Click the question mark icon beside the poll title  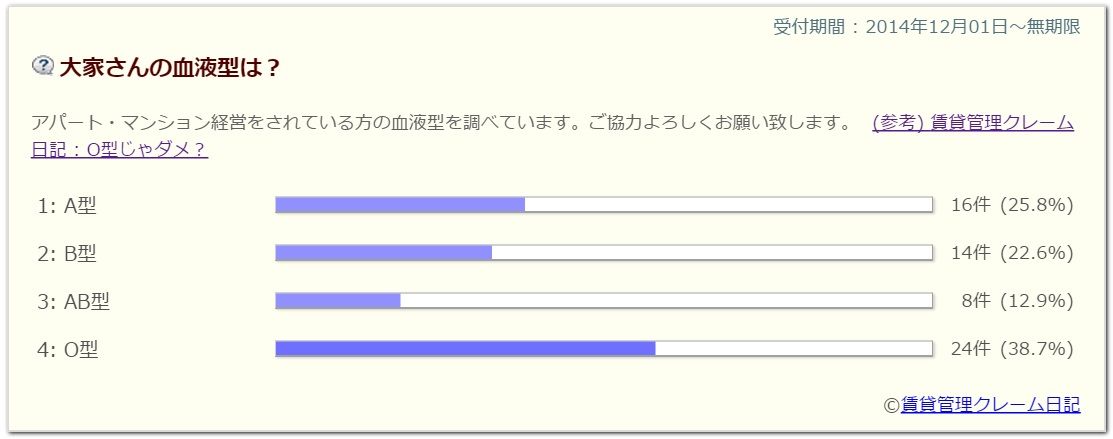(x=43, y=66)
